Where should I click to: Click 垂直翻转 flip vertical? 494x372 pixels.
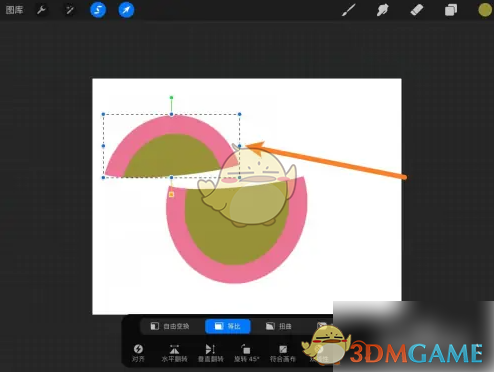coord(210,353)
